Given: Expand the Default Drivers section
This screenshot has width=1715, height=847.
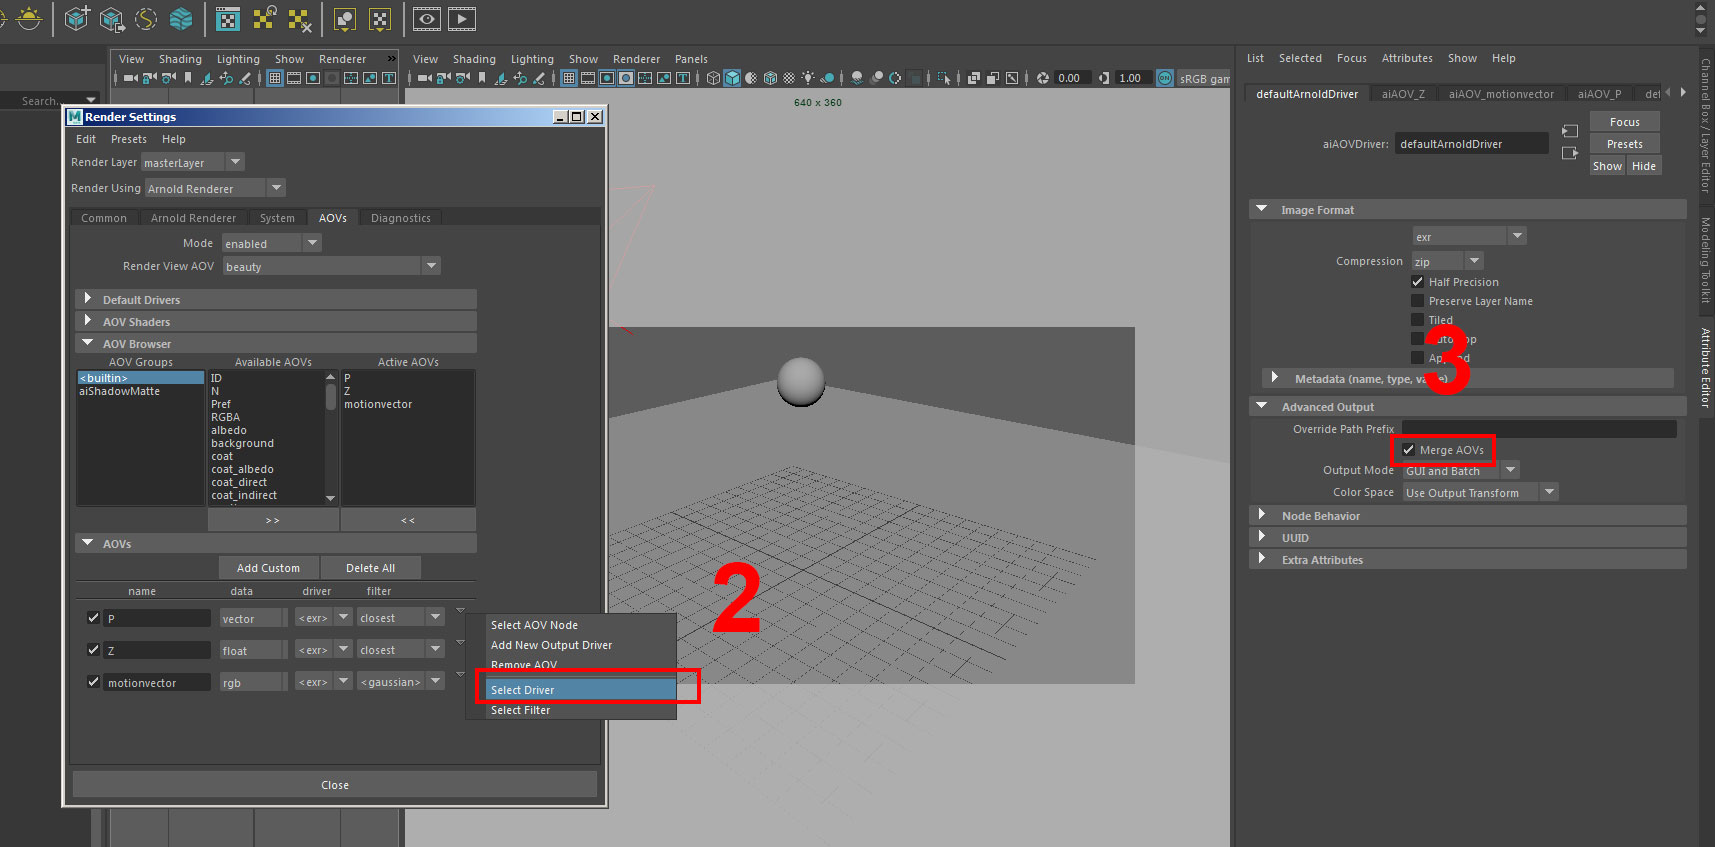Looking at the screenshot, I should tap(275, 299).
